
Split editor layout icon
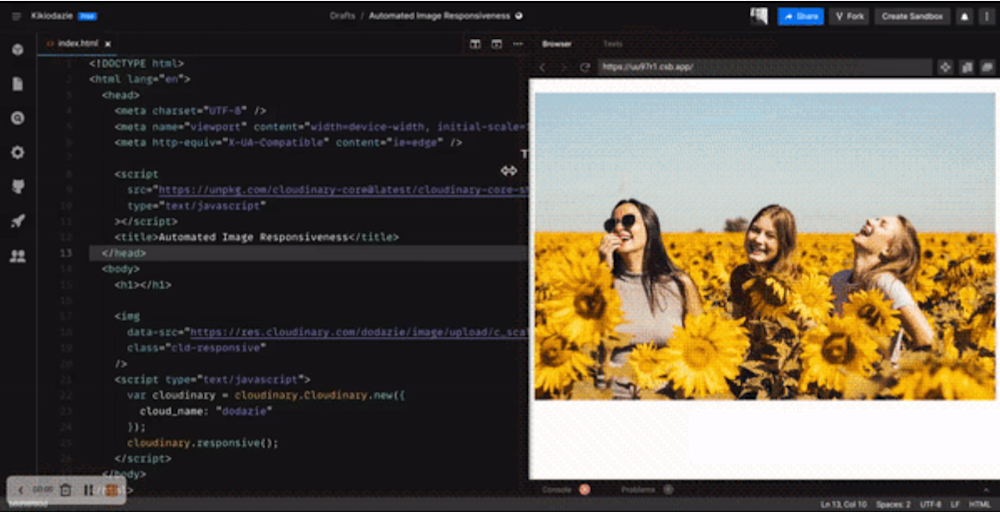pos(475,44)
